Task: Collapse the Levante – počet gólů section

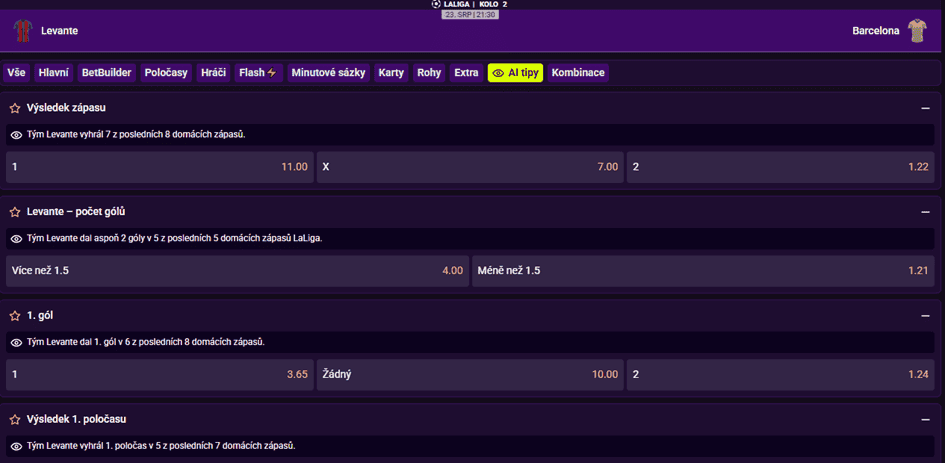Action: [925, 212]
